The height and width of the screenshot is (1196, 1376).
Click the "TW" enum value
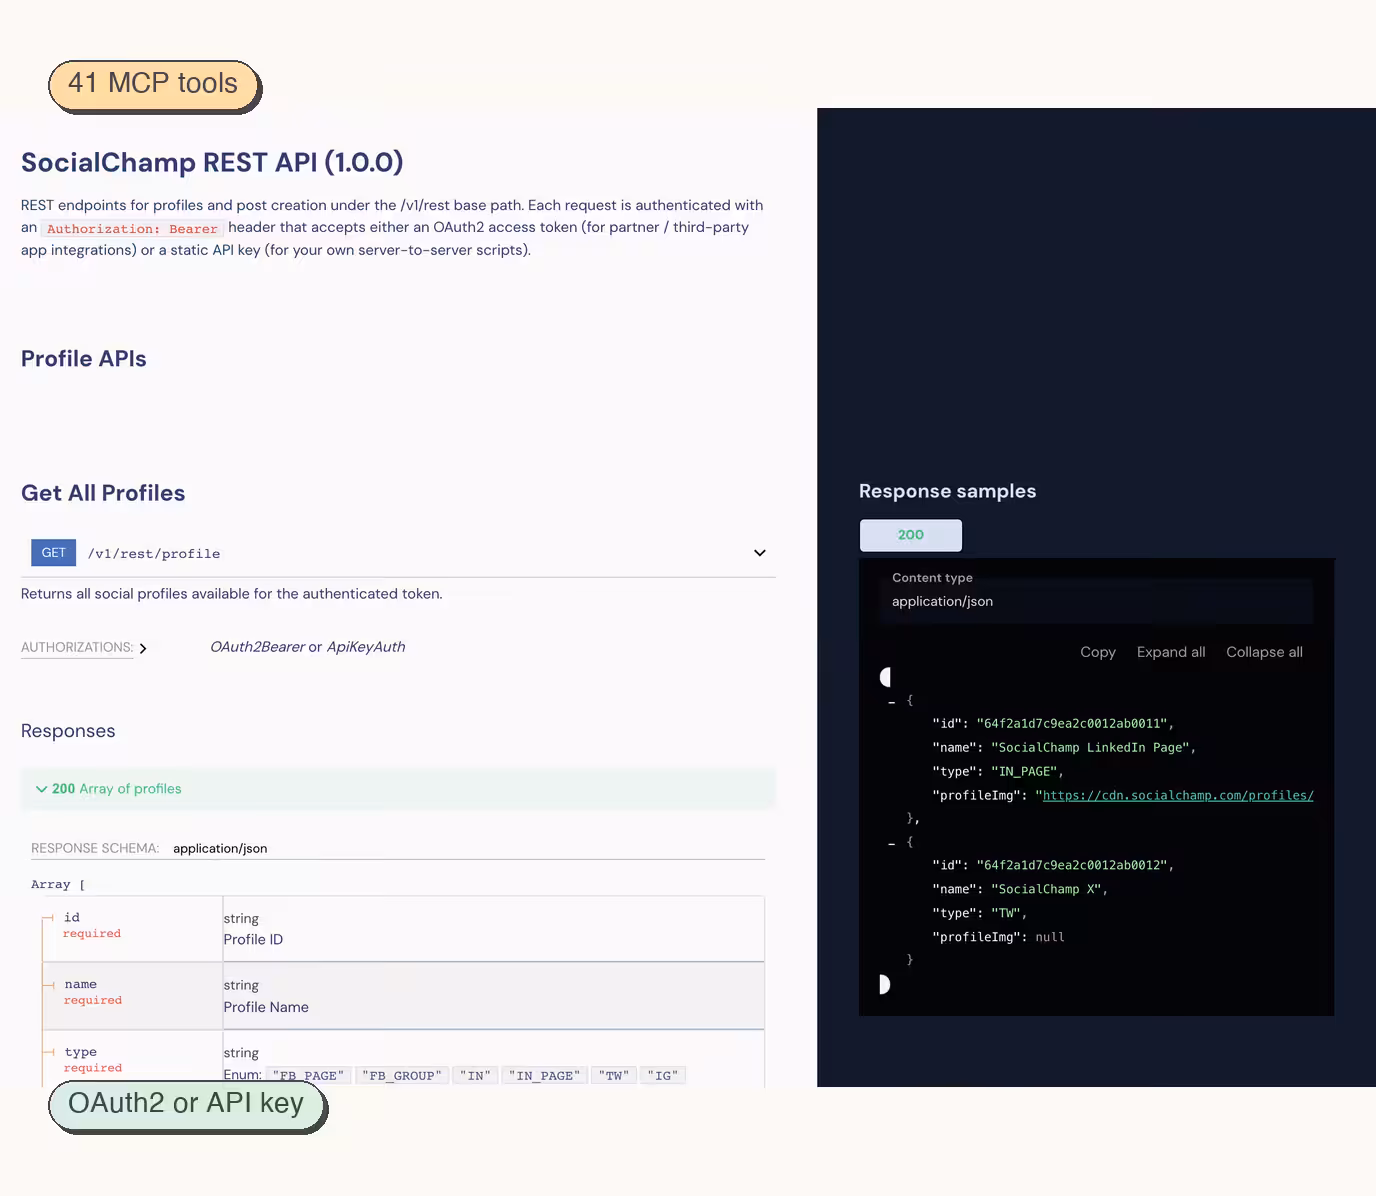point(614,1076)
